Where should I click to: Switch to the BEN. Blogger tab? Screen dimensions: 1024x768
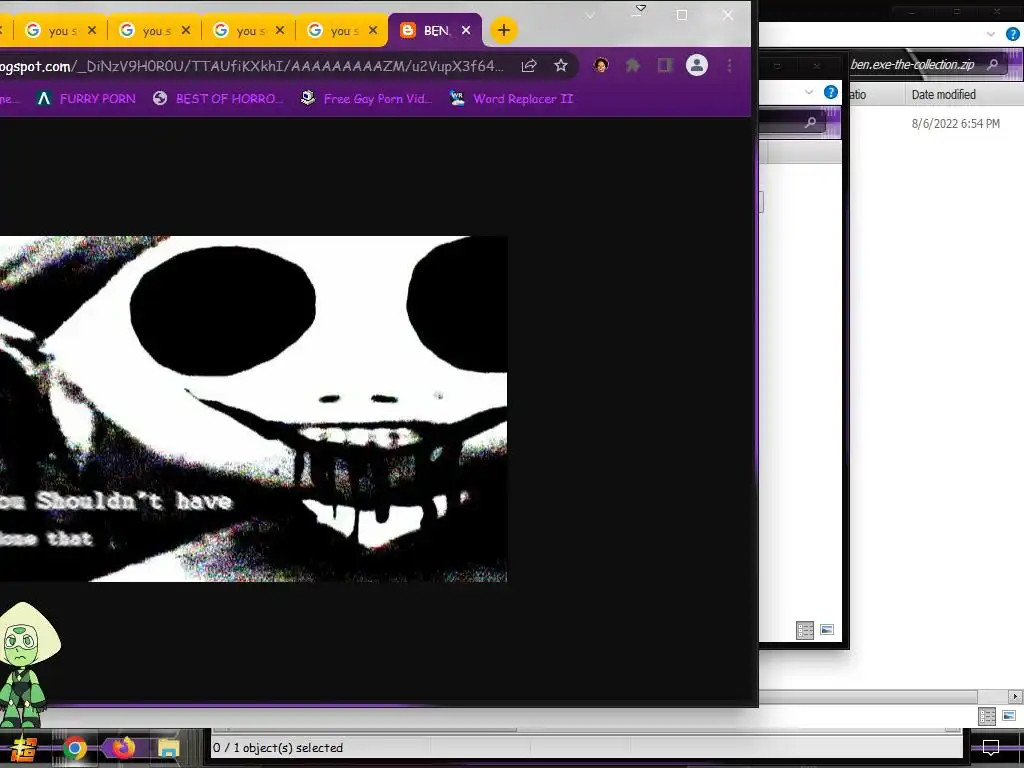[436, 31]
